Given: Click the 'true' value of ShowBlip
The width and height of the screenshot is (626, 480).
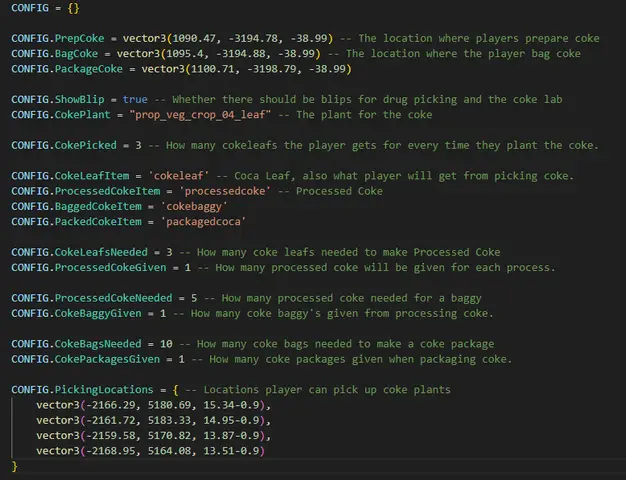Looking at the screenshot, I should pyautogui.click(x=135, y=99).
